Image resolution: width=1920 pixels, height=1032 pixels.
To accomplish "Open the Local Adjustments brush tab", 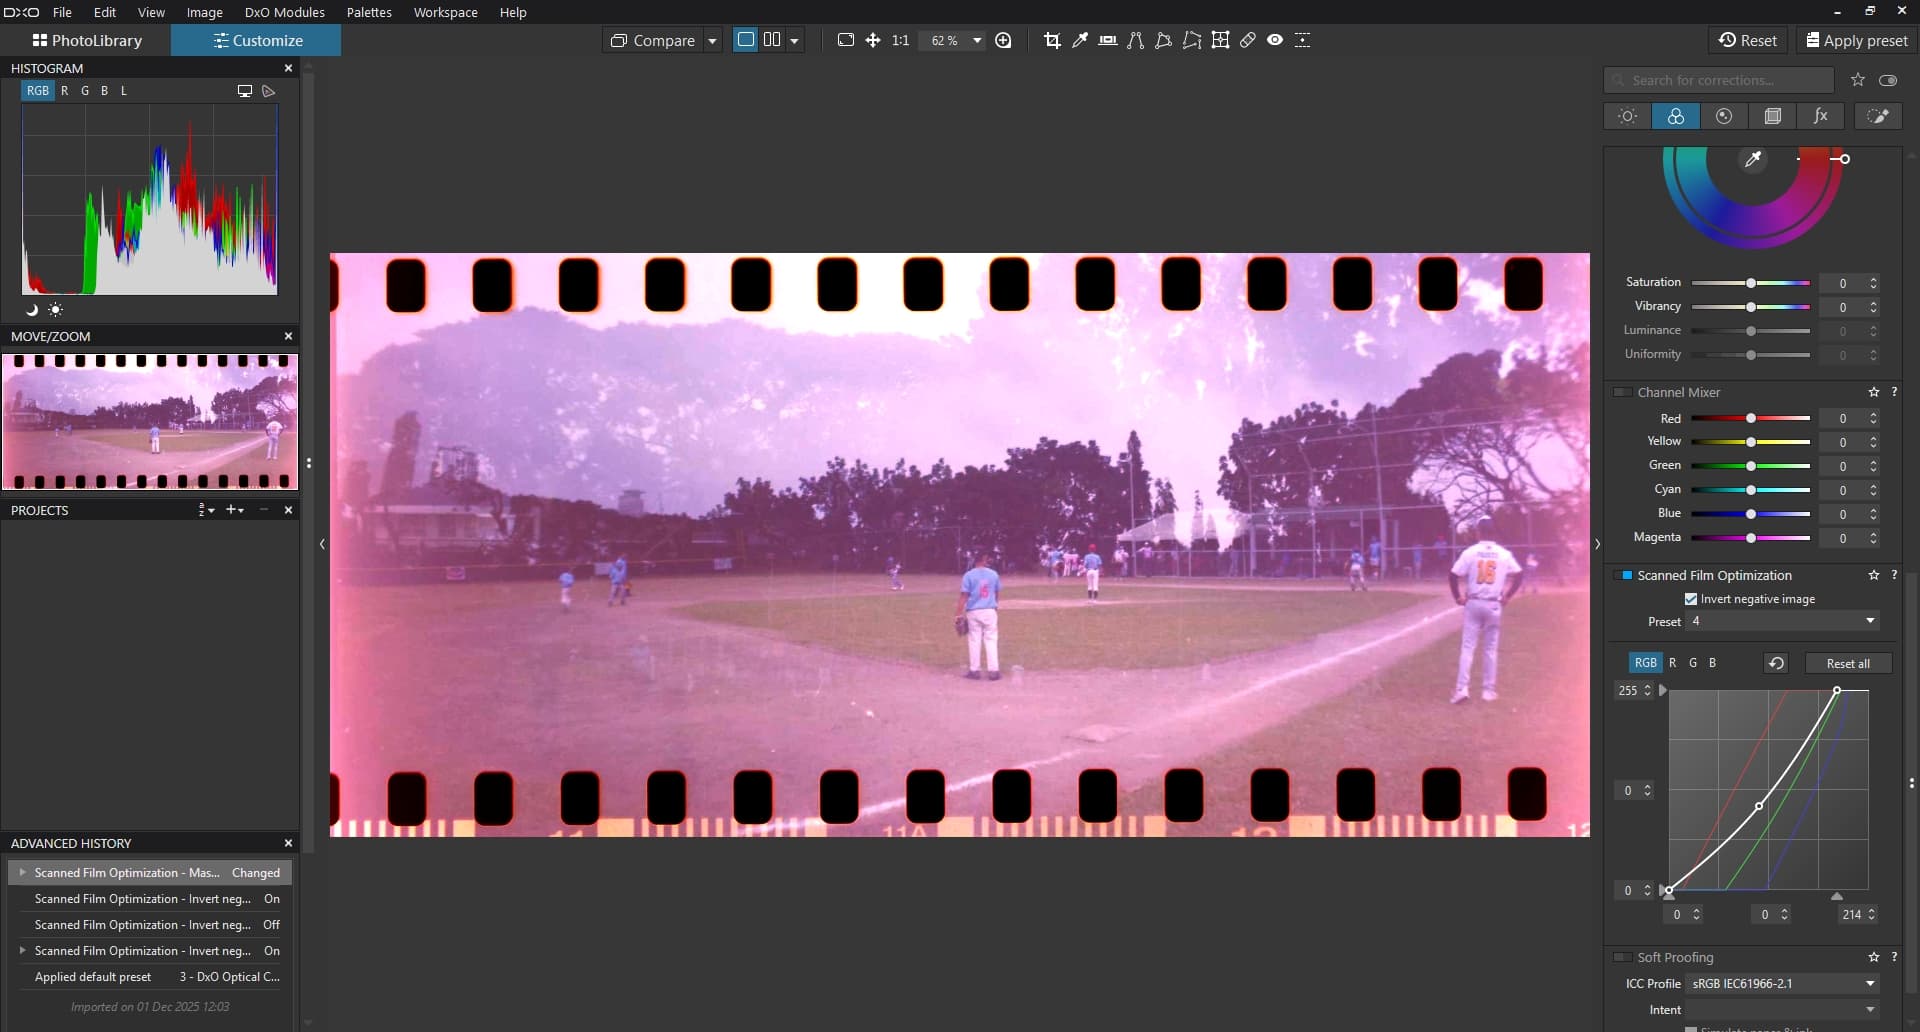I will (1878, 116).
